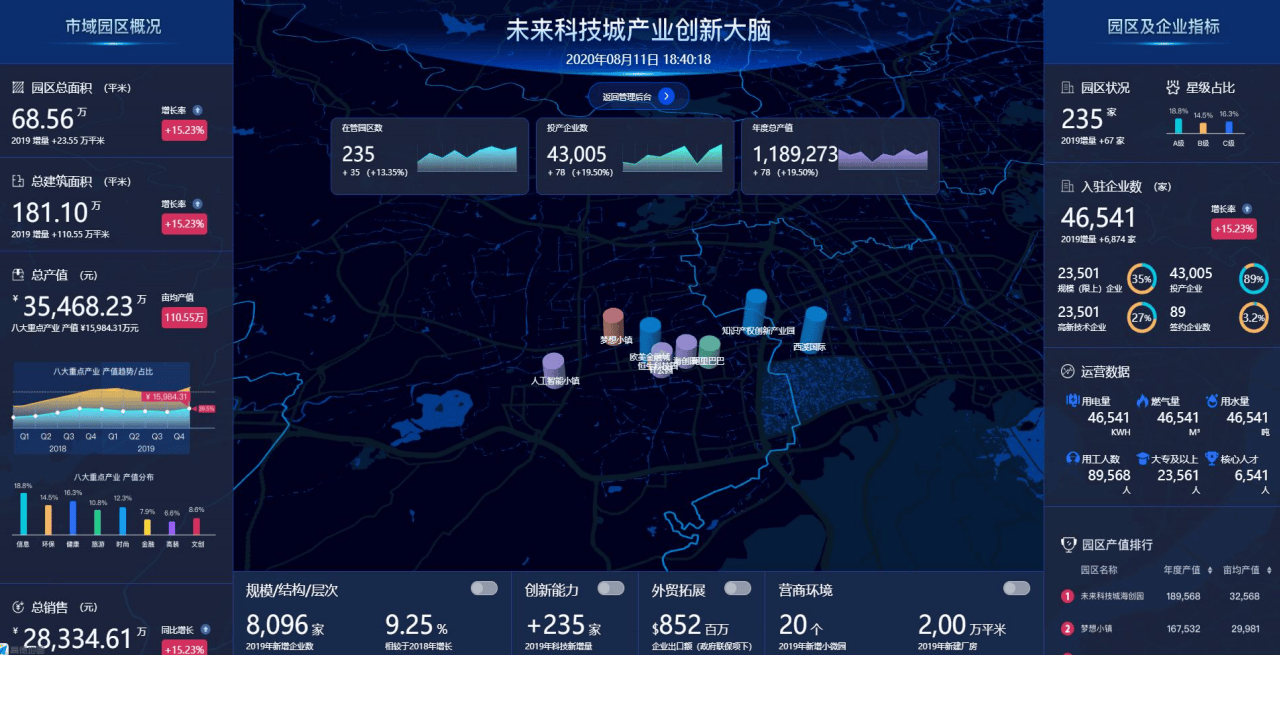Click the $852 百万 export value
The height and width of the screenshot is (720, 1280).
691,625
